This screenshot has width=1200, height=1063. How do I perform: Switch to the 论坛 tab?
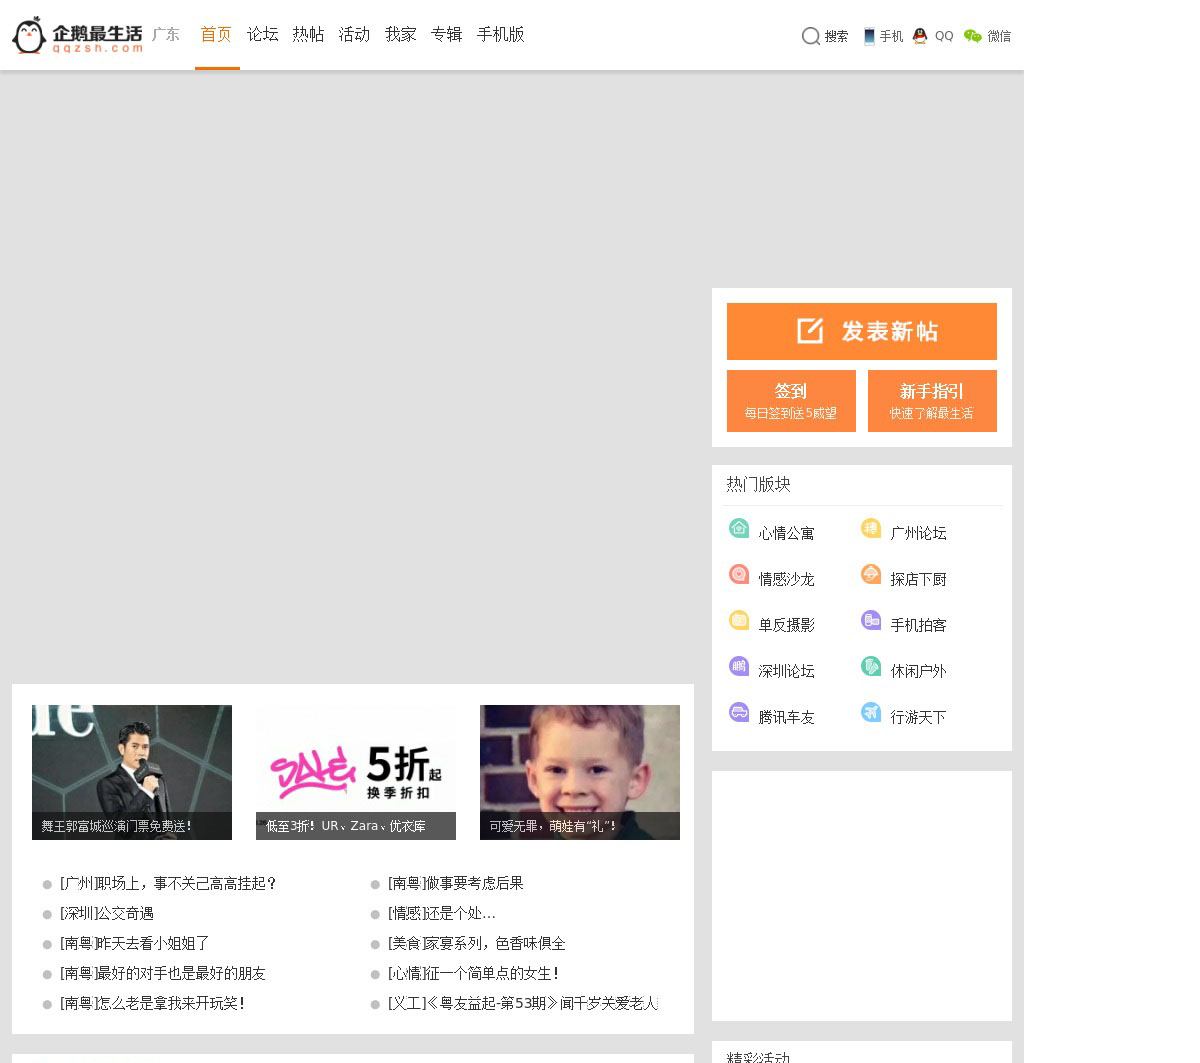[x=263, y=35]
